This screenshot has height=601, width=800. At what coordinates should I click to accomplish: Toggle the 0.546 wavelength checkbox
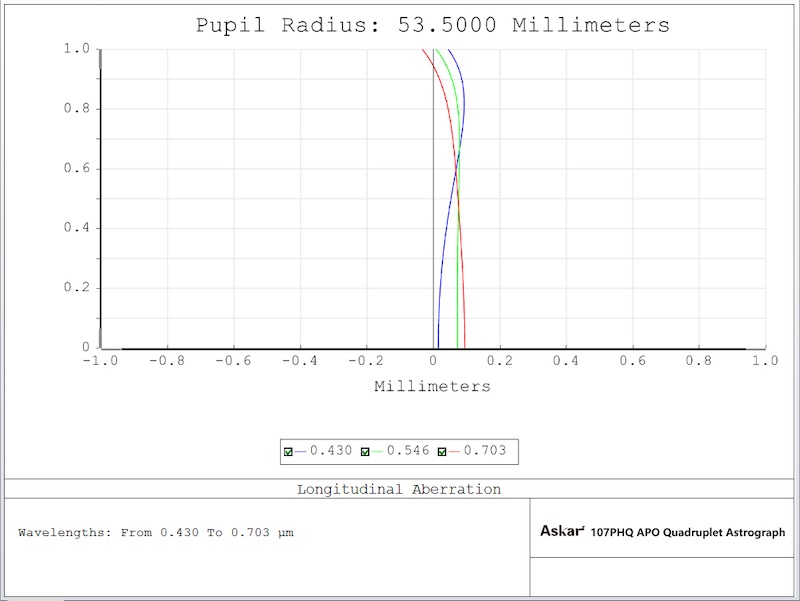(x=365, y=452)
